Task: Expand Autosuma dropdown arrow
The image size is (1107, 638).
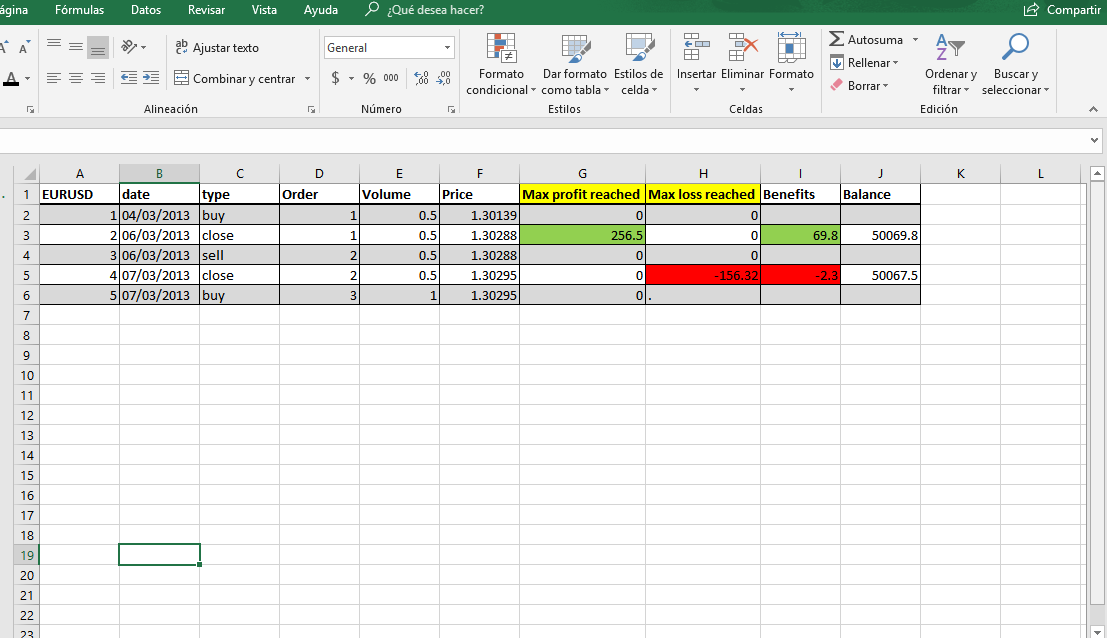Action: click(915, 40)
